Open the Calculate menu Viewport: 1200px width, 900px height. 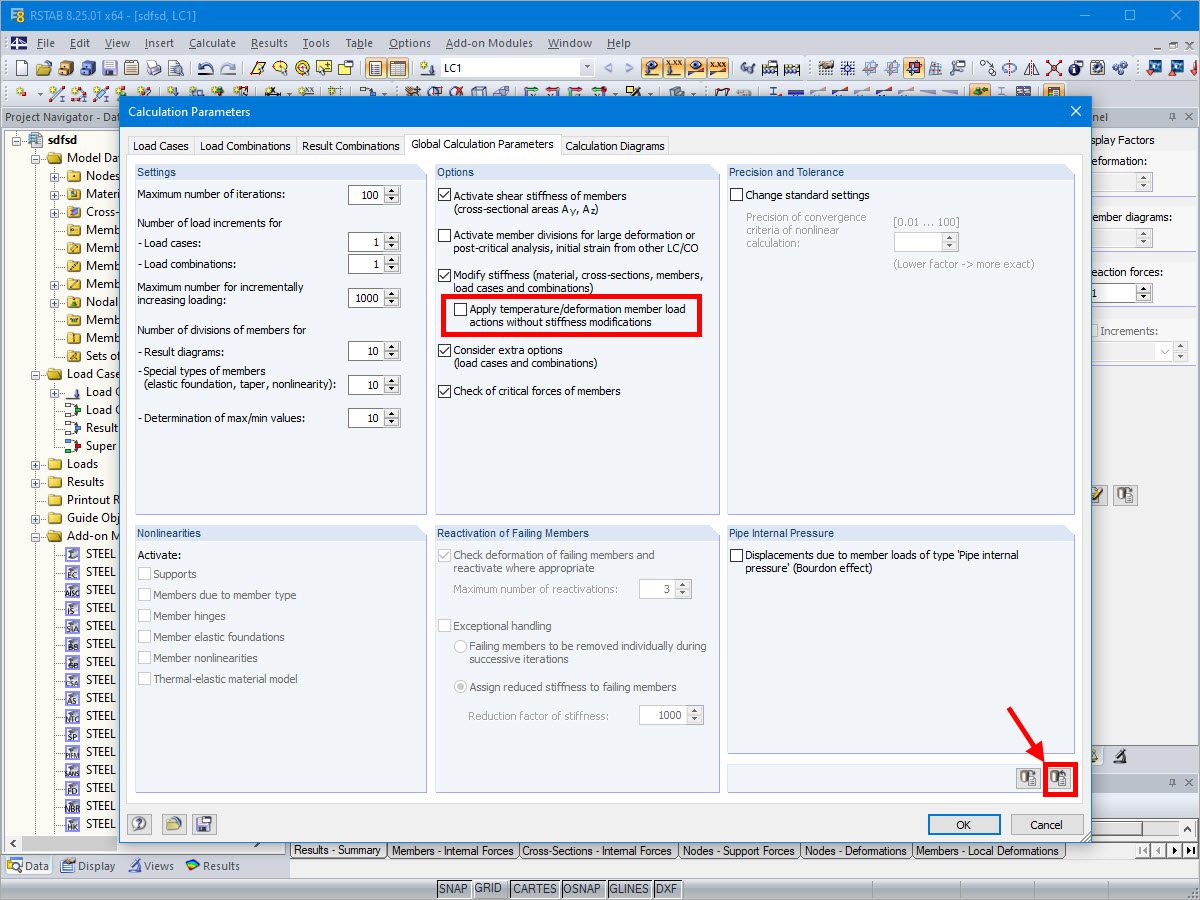point(212,43)
